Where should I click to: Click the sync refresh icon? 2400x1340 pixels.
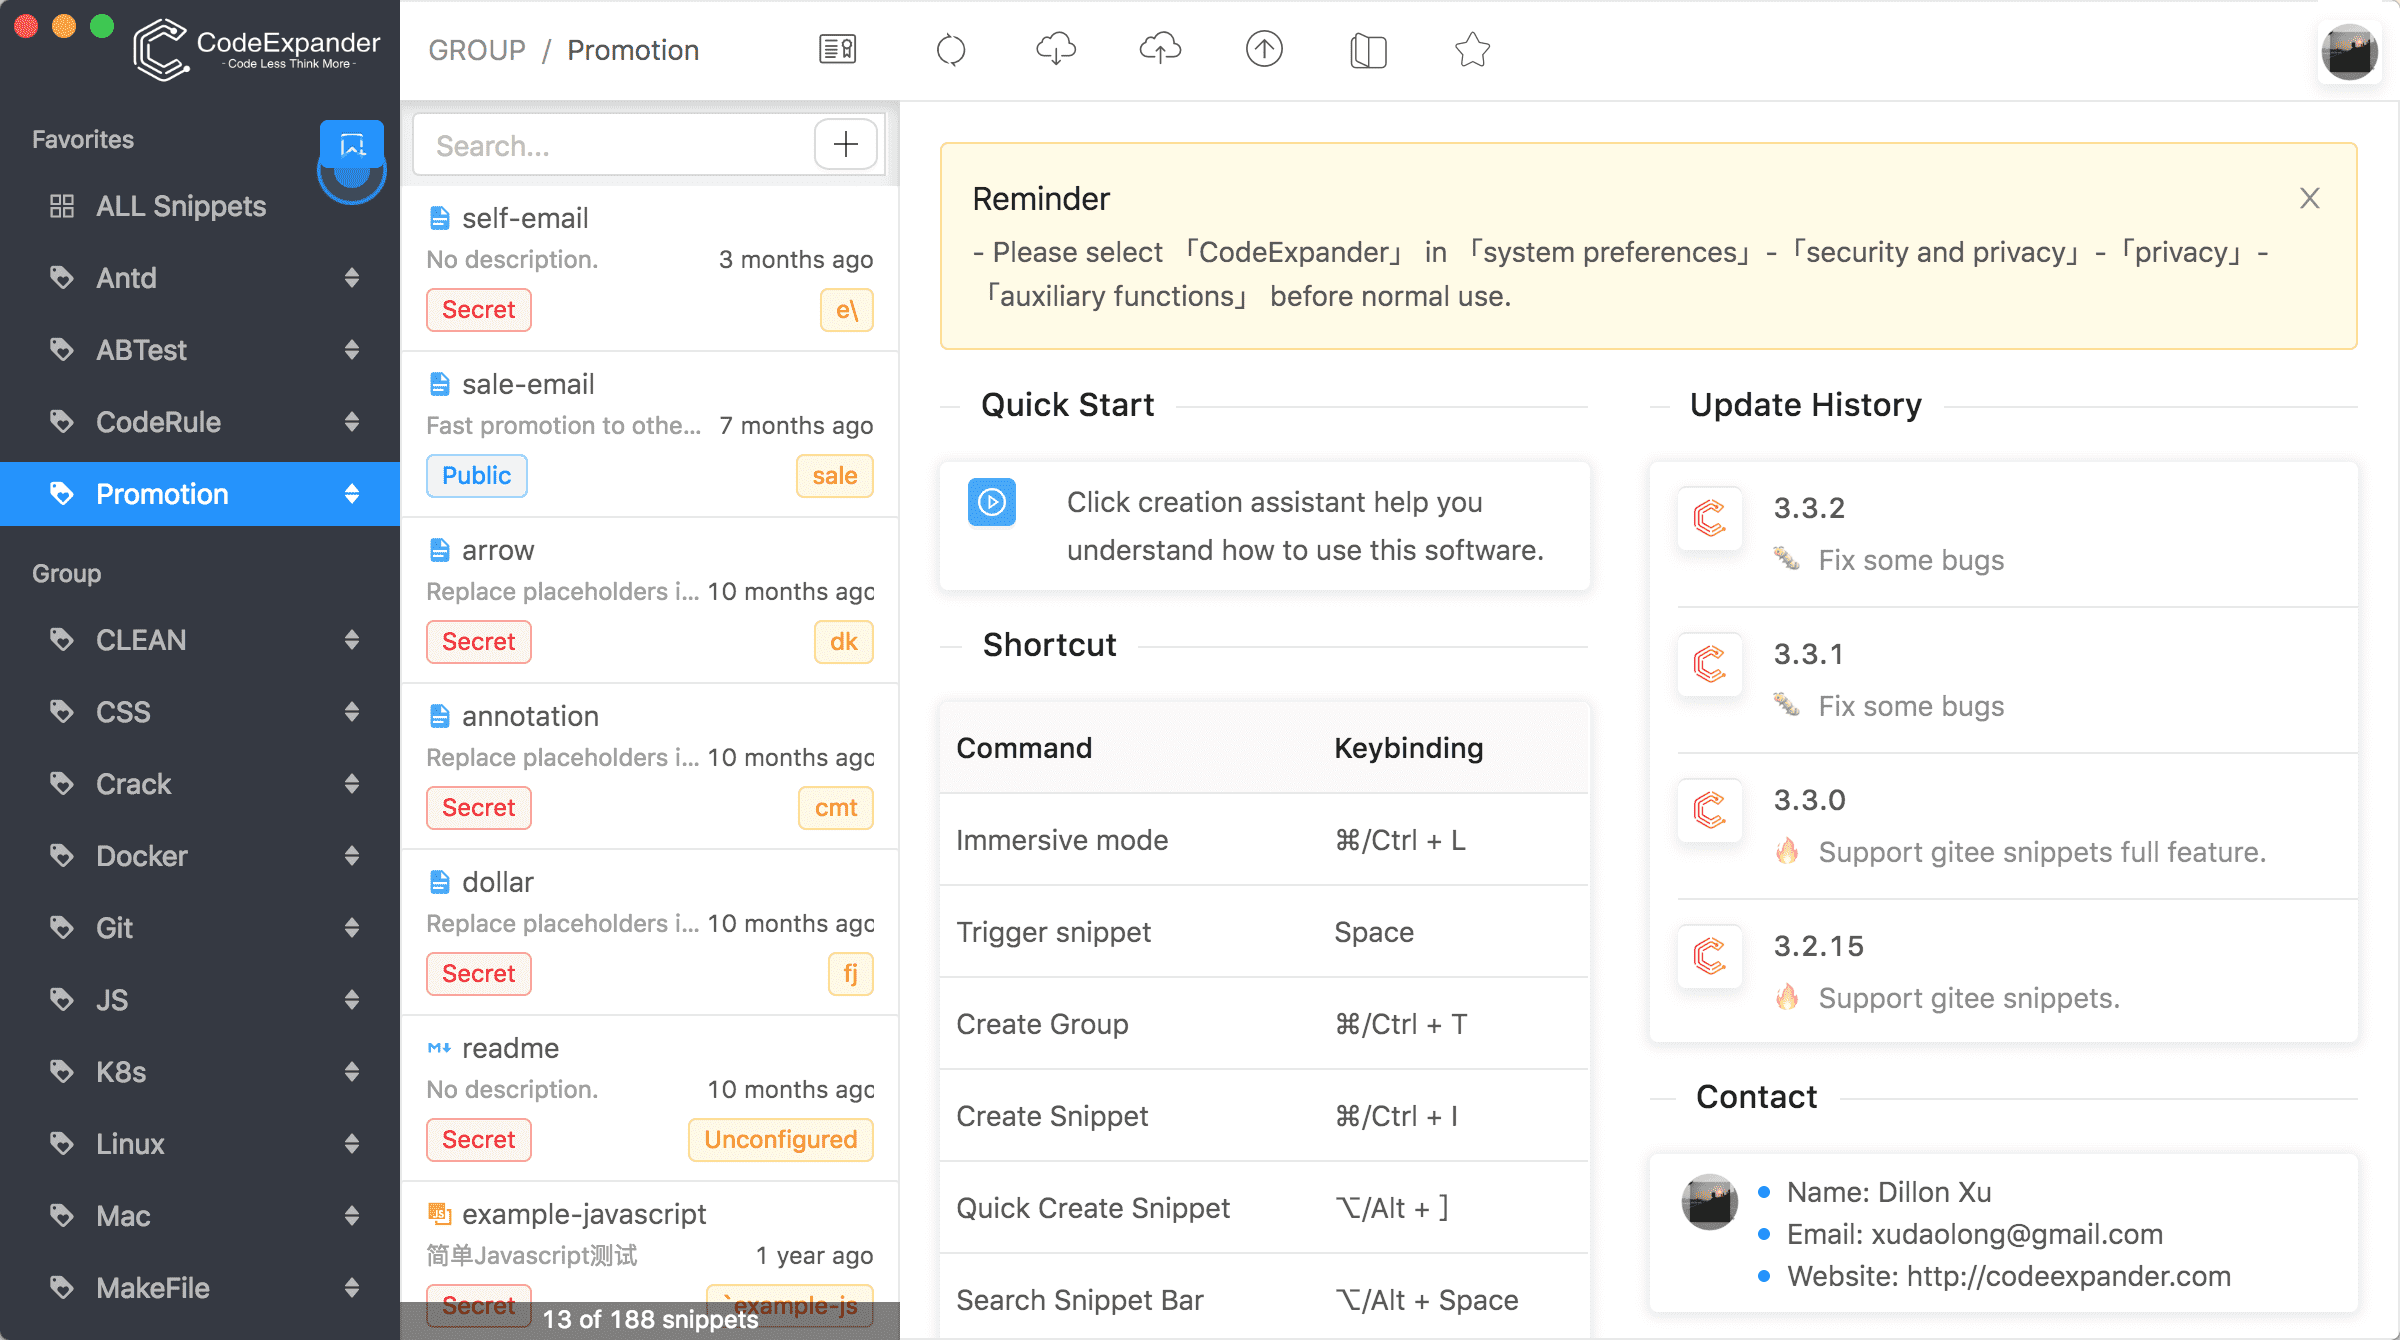tap(950, 49)
